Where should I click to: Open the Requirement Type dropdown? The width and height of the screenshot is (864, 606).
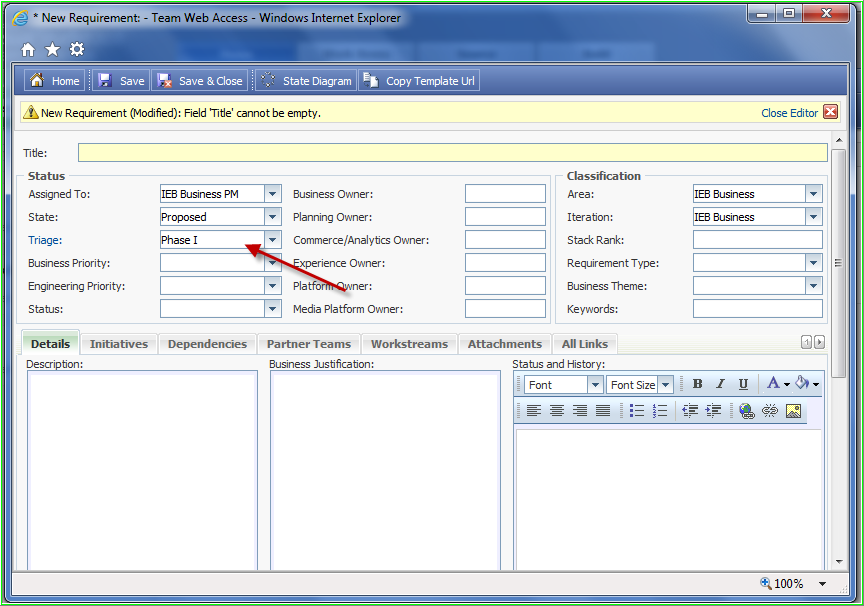point(813,263)
